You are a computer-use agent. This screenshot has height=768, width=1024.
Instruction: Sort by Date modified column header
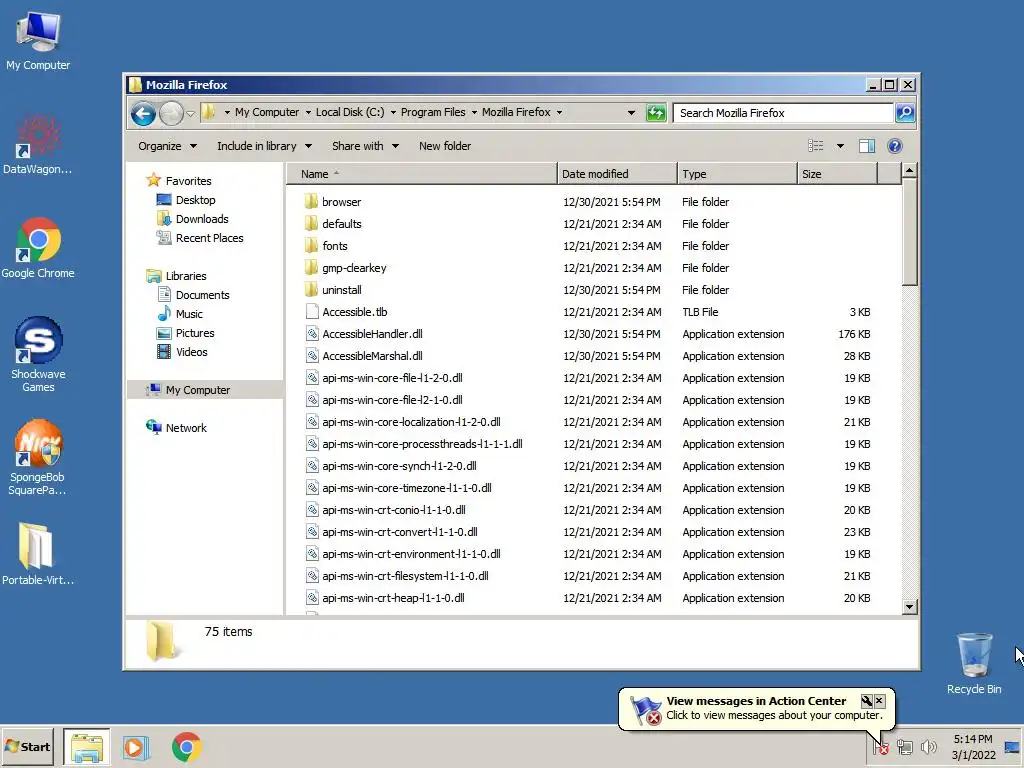tap(617, 174)
